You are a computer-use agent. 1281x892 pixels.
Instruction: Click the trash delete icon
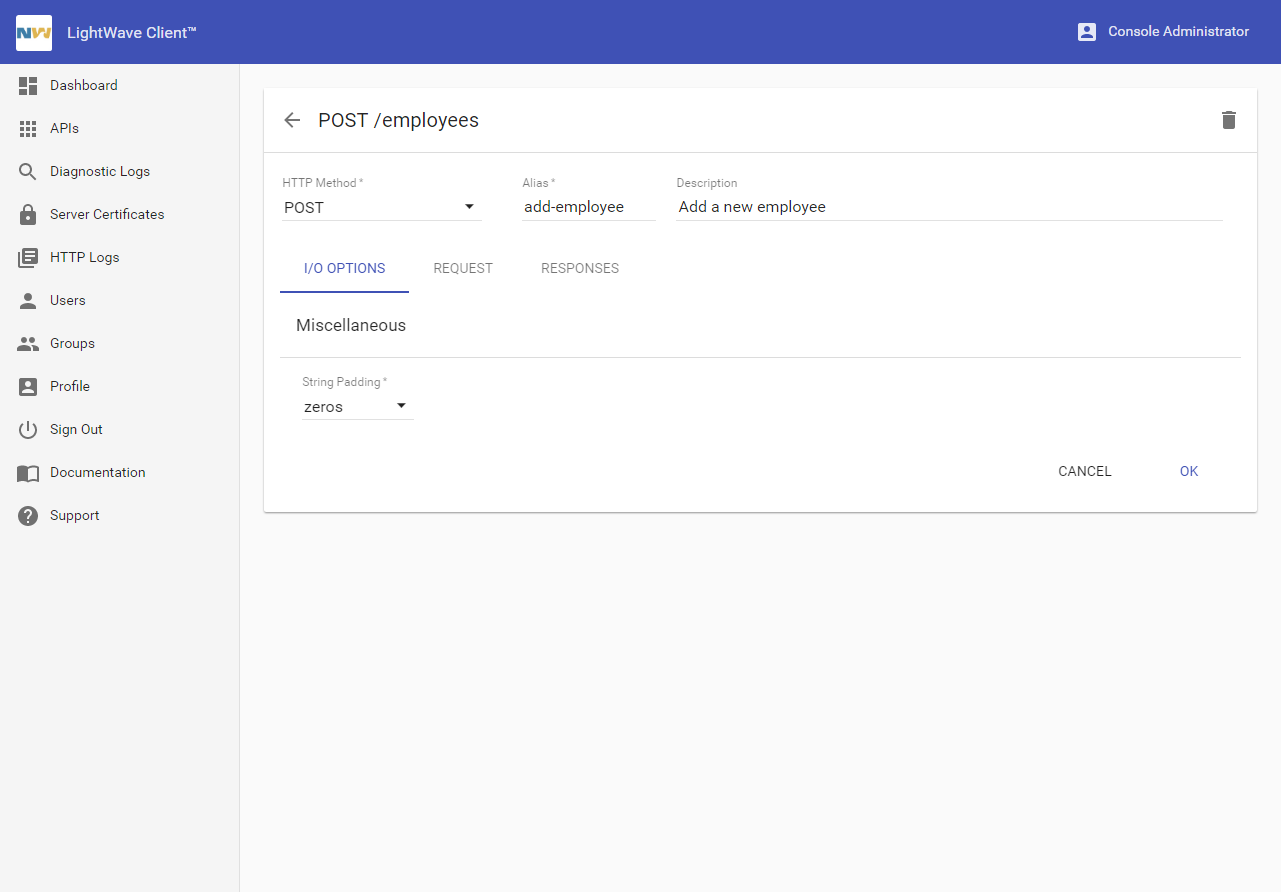pos(1229,120)
